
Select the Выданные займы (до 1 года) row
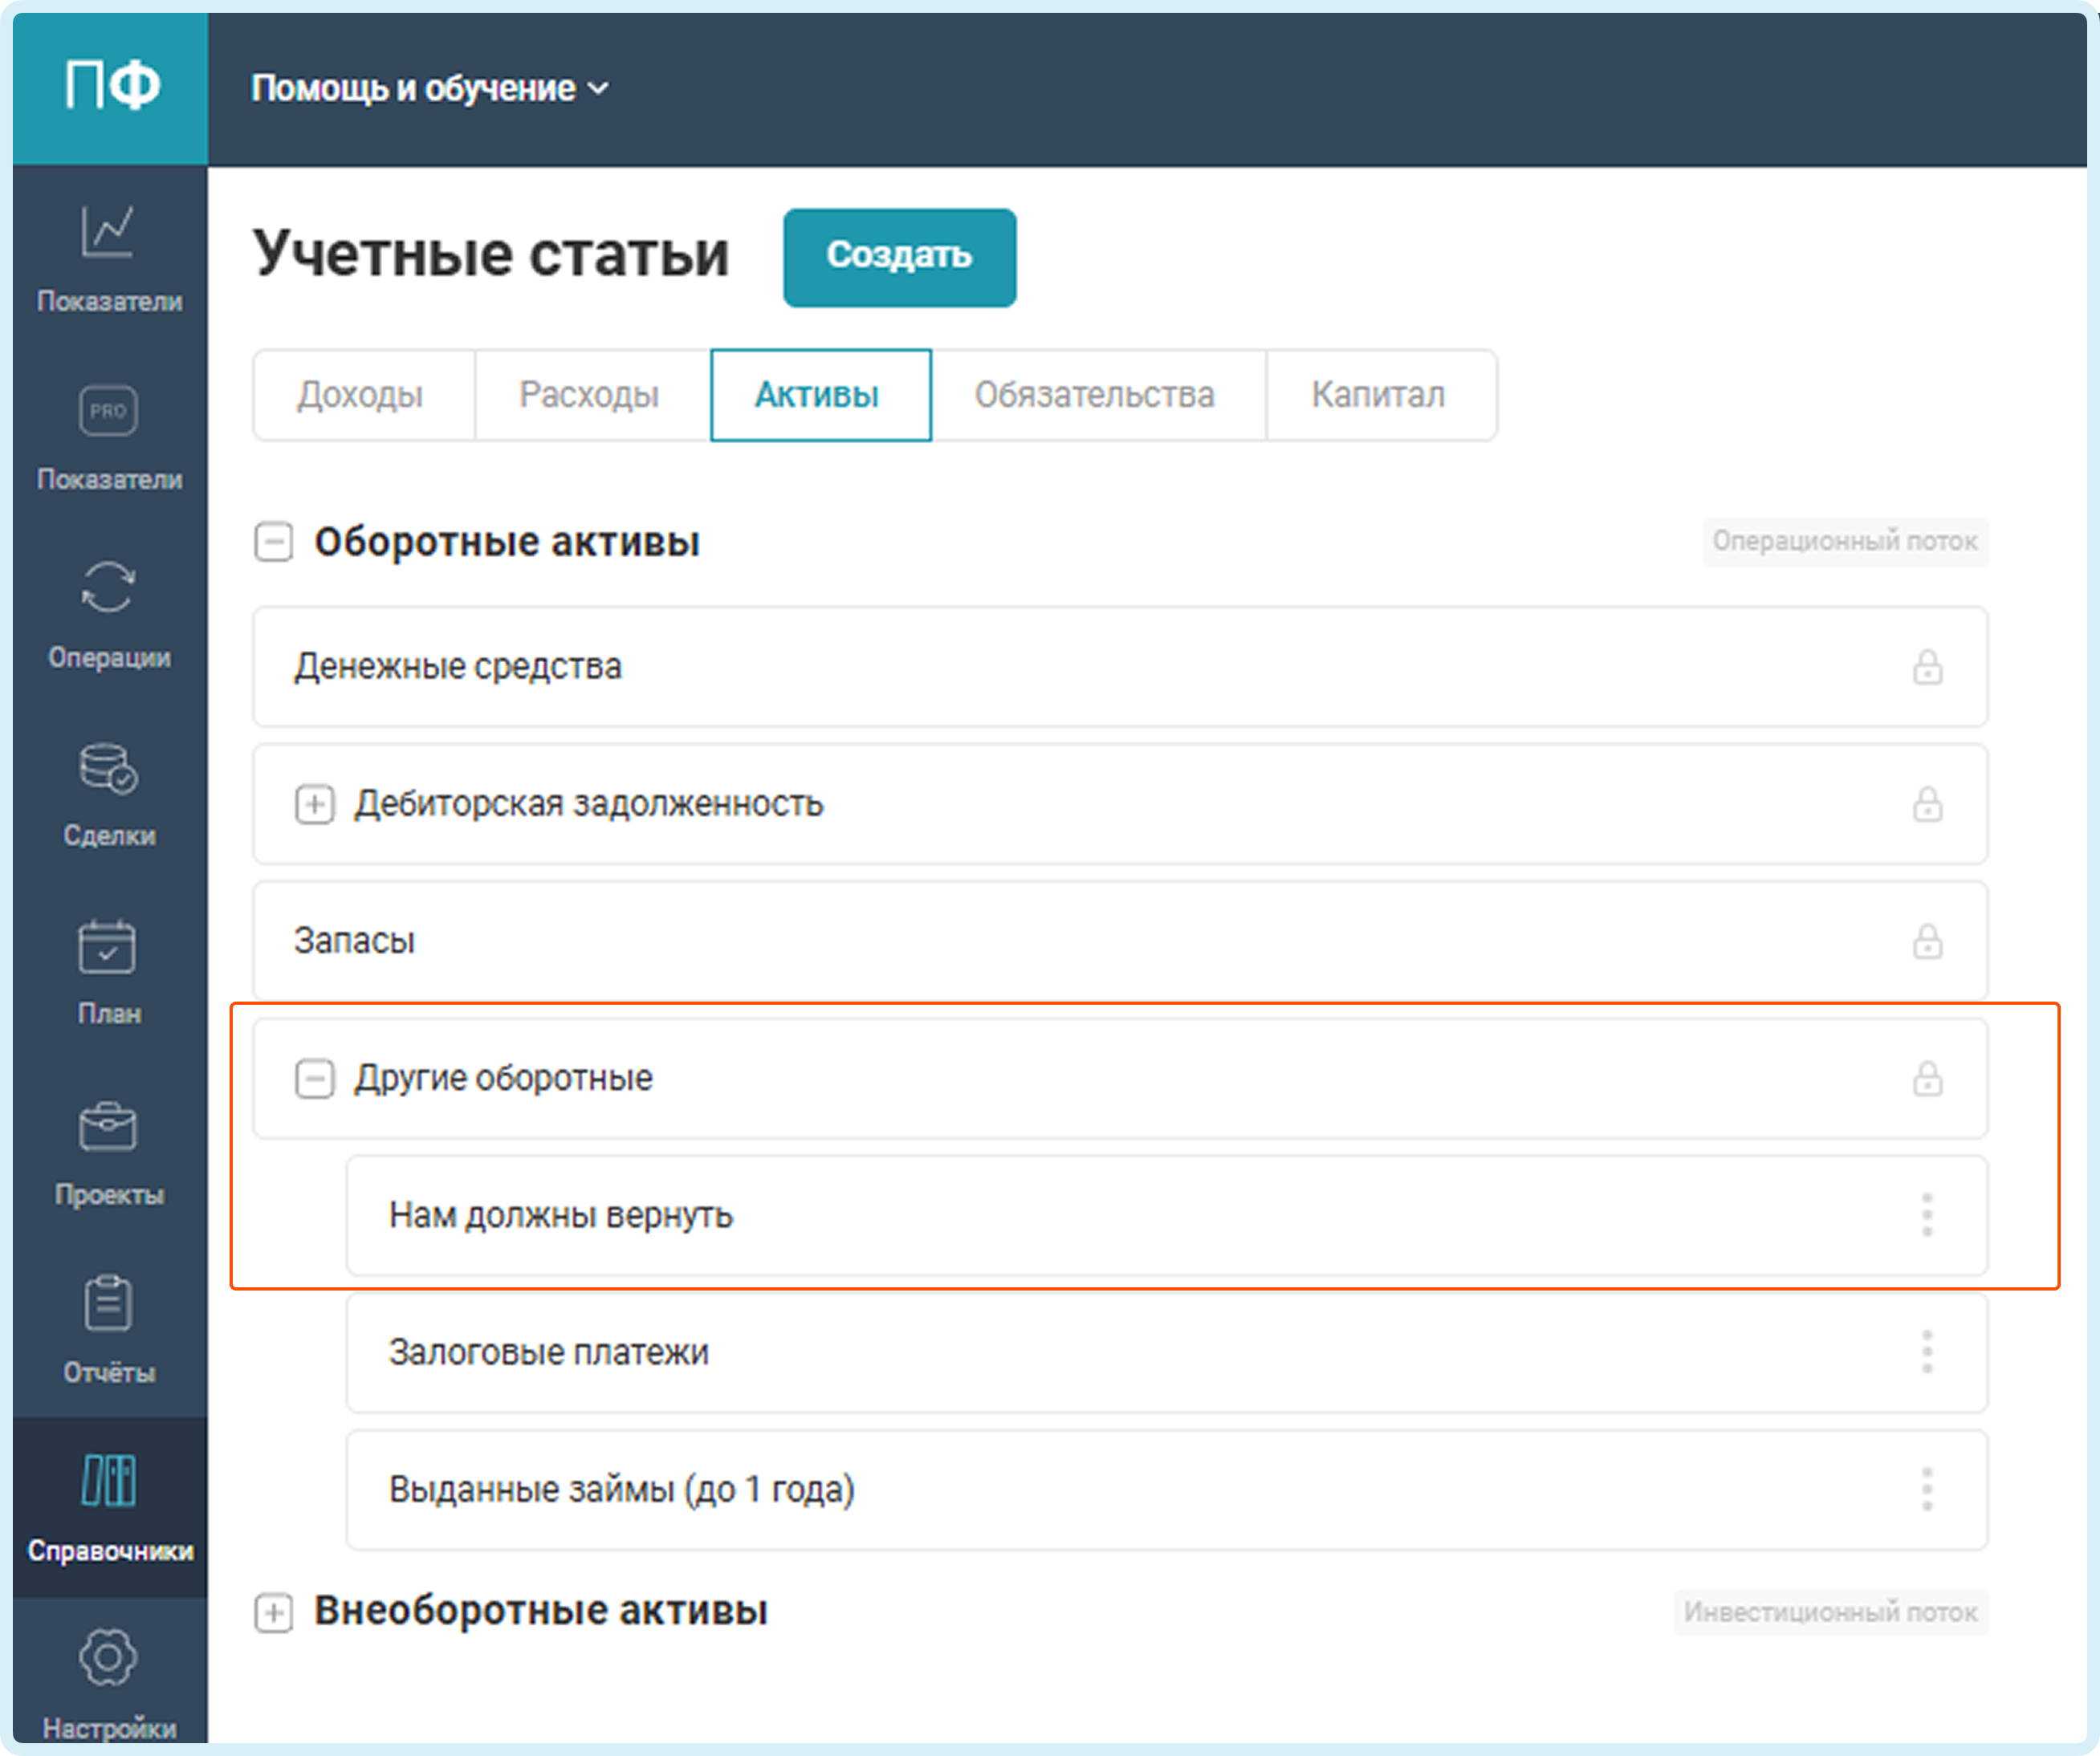(x=622, y=1490)
